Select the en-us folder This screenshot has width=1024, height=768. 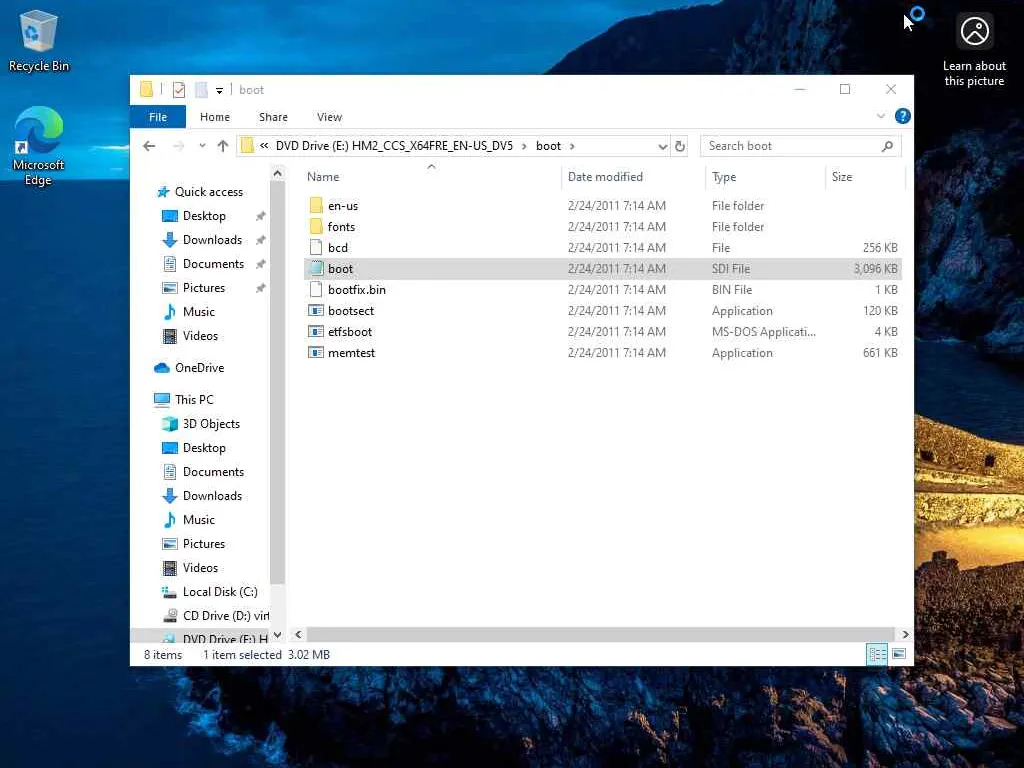point(602,206)
